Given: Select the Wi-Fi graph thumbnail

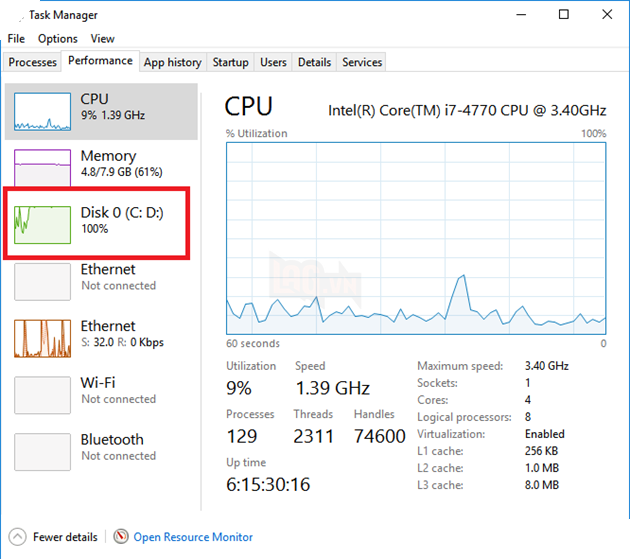Looking at the screenshot, I should coord(42,395).
